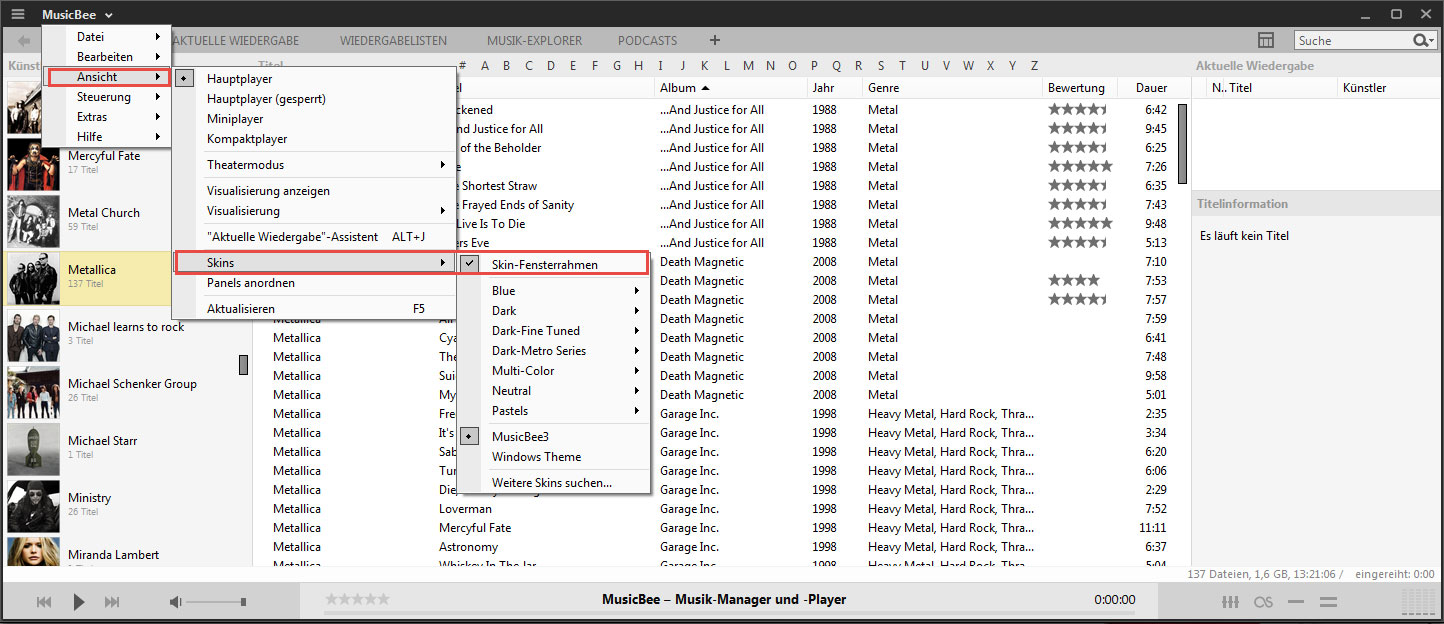Open the panel layout icon near search

click(1266, 40)
